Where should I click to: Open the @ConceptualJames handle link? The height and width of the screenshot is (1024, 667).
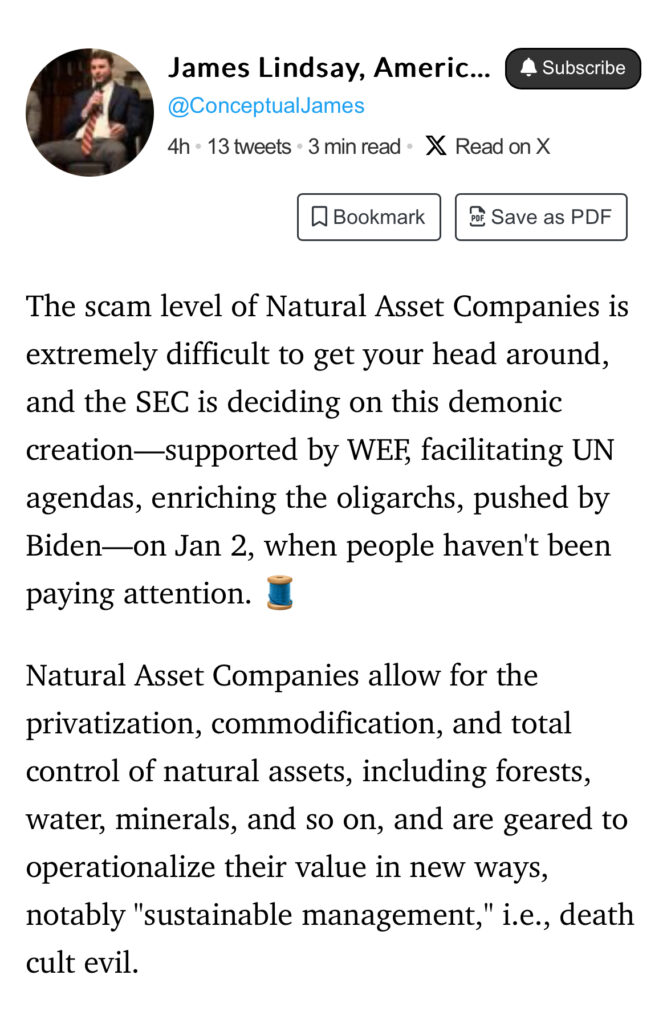tap(266, 106)
